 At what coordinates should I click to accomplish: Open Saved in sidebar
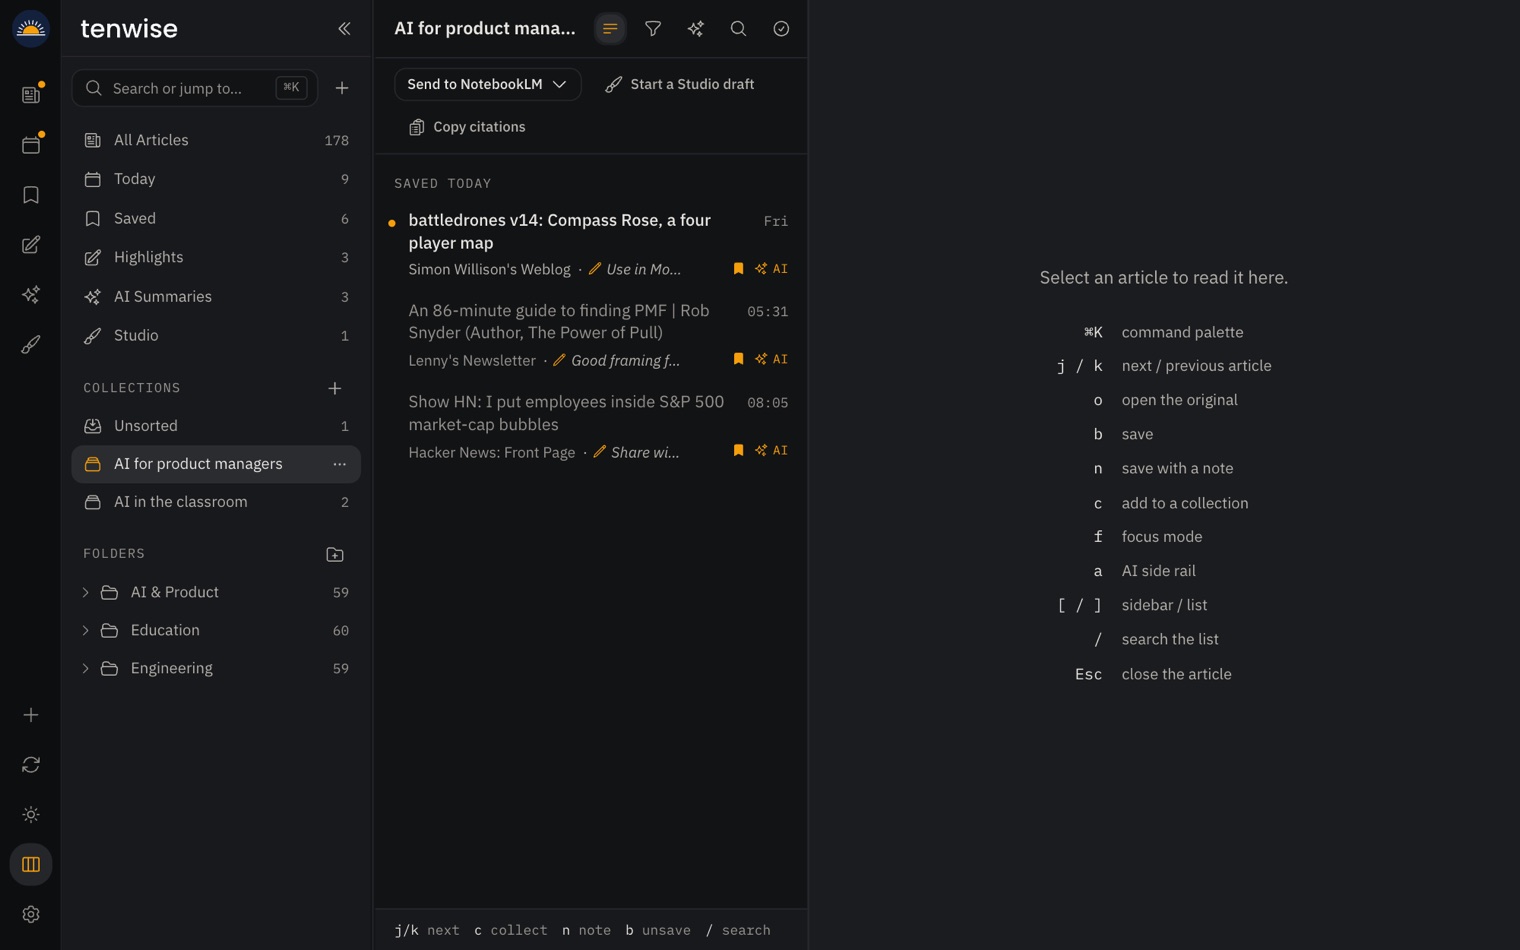(216, 218)
